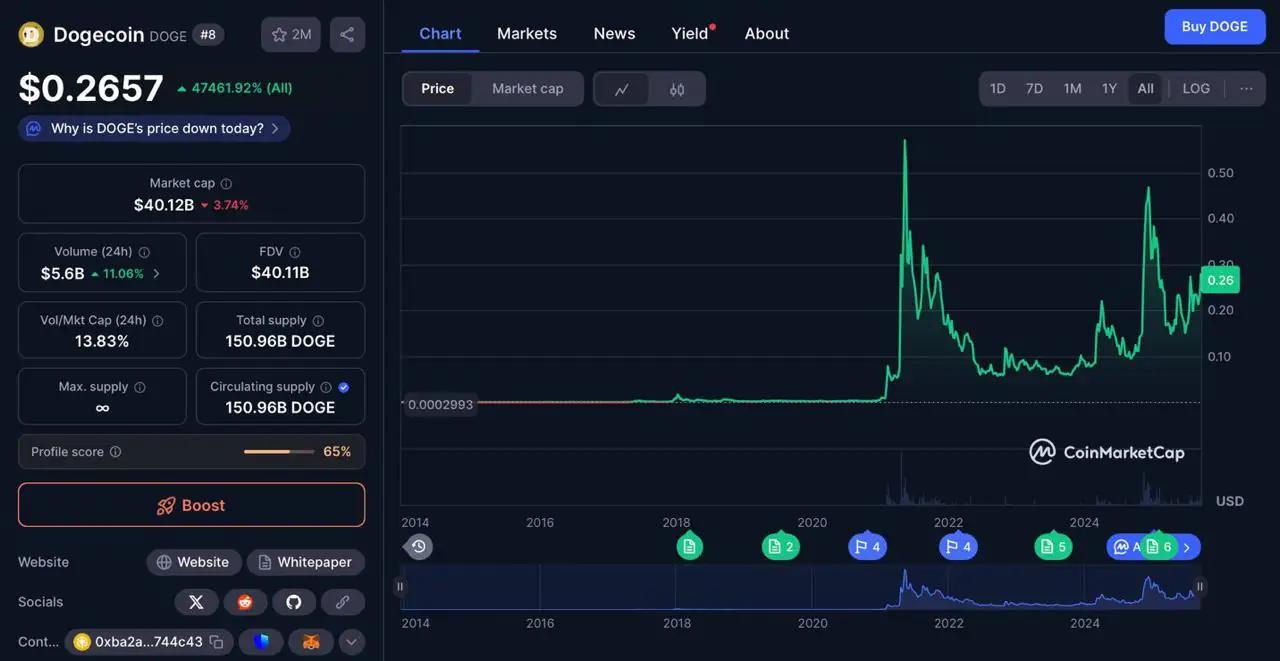Open the chart's three-dot more options menu

coord(1246,89)
